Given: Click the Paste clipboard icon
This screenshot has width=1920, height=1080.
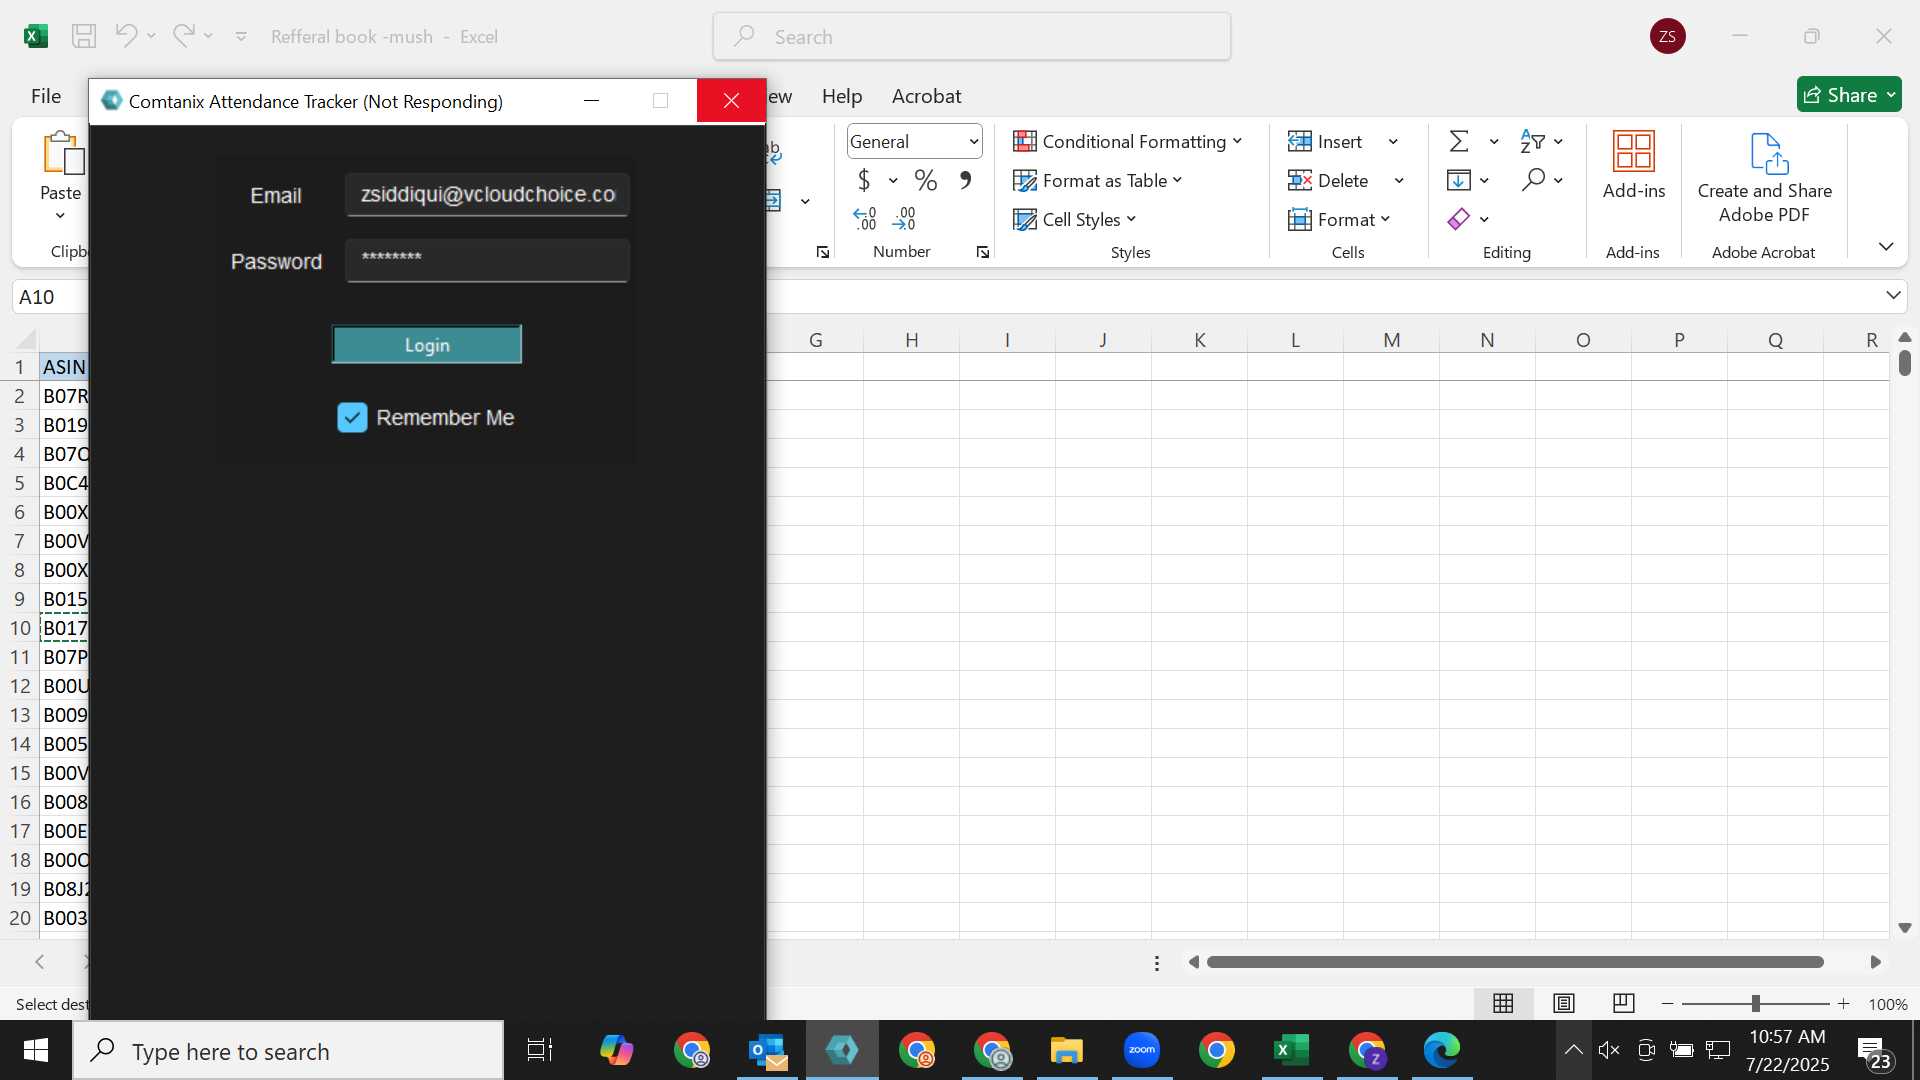Looking at the screenshot, I should click(x=62, y=153).
